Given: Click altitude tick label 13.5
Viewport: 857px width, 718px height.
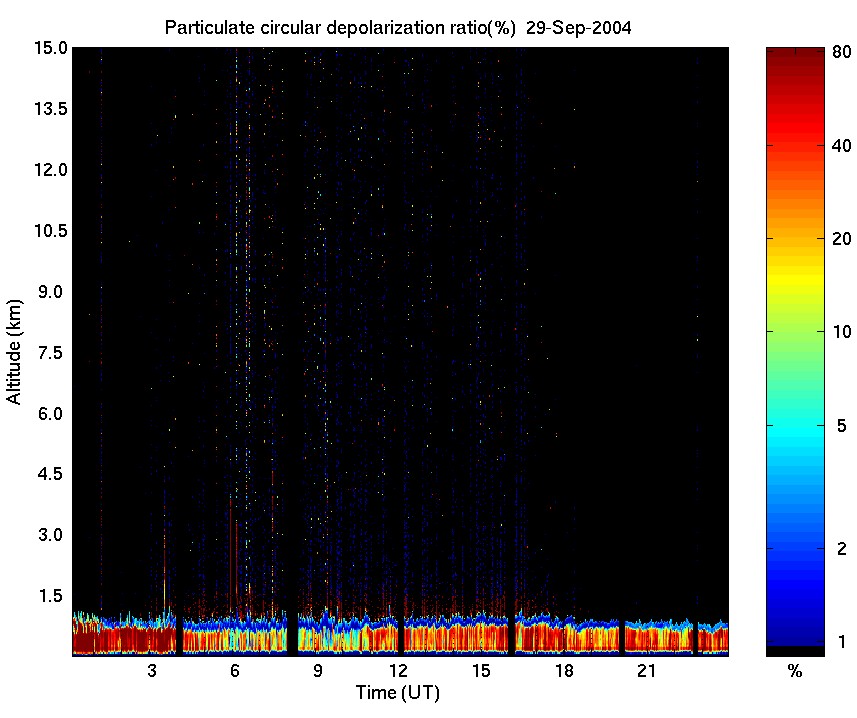Looking at the screenshot, I should (50, 109).
